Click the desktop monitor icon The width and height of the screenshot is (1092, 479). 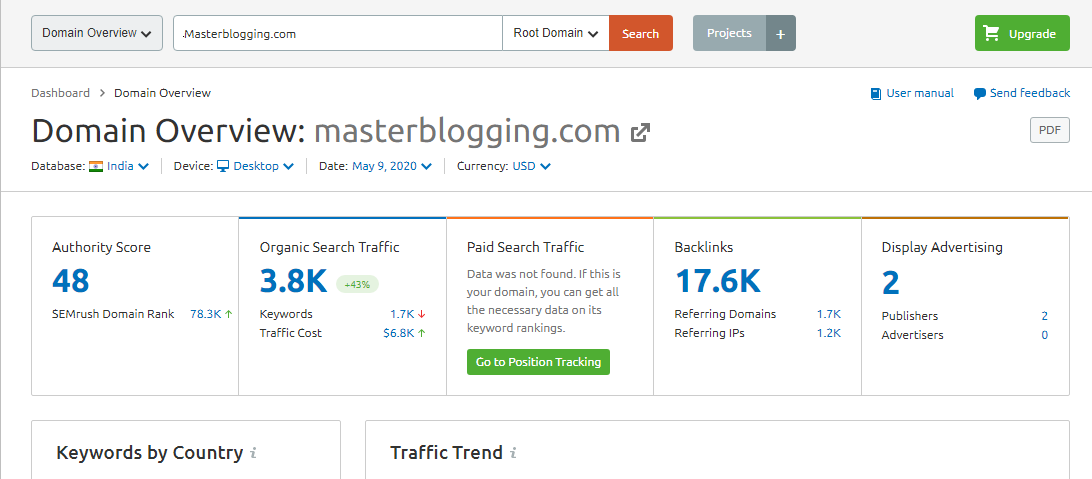tap(223, 166)
